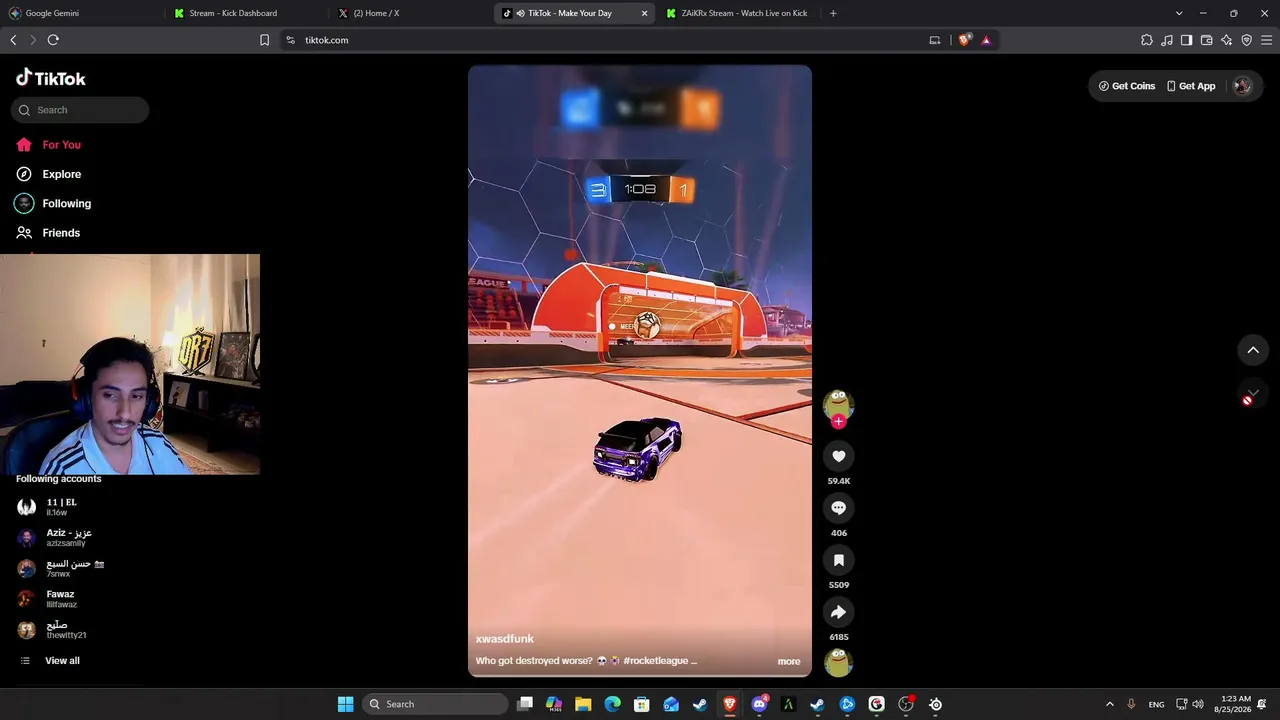Screen dimensions: 1280x720
Task: Open your profile avatar menu
Action: coord(1242,86)
